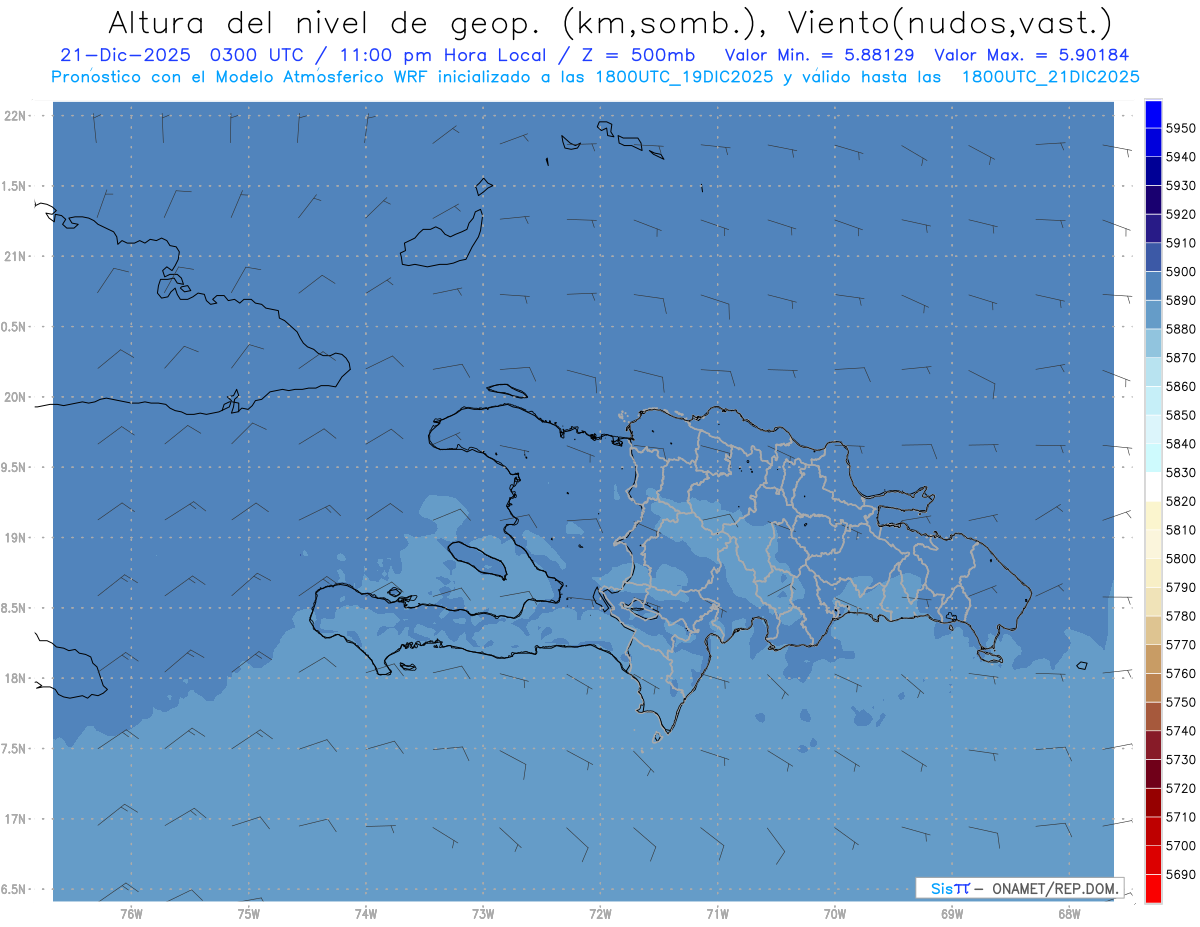Click the 75W longitude label
Viewport: 1200px width, 927px height.
pyautogui.click(x=249, y=913)
